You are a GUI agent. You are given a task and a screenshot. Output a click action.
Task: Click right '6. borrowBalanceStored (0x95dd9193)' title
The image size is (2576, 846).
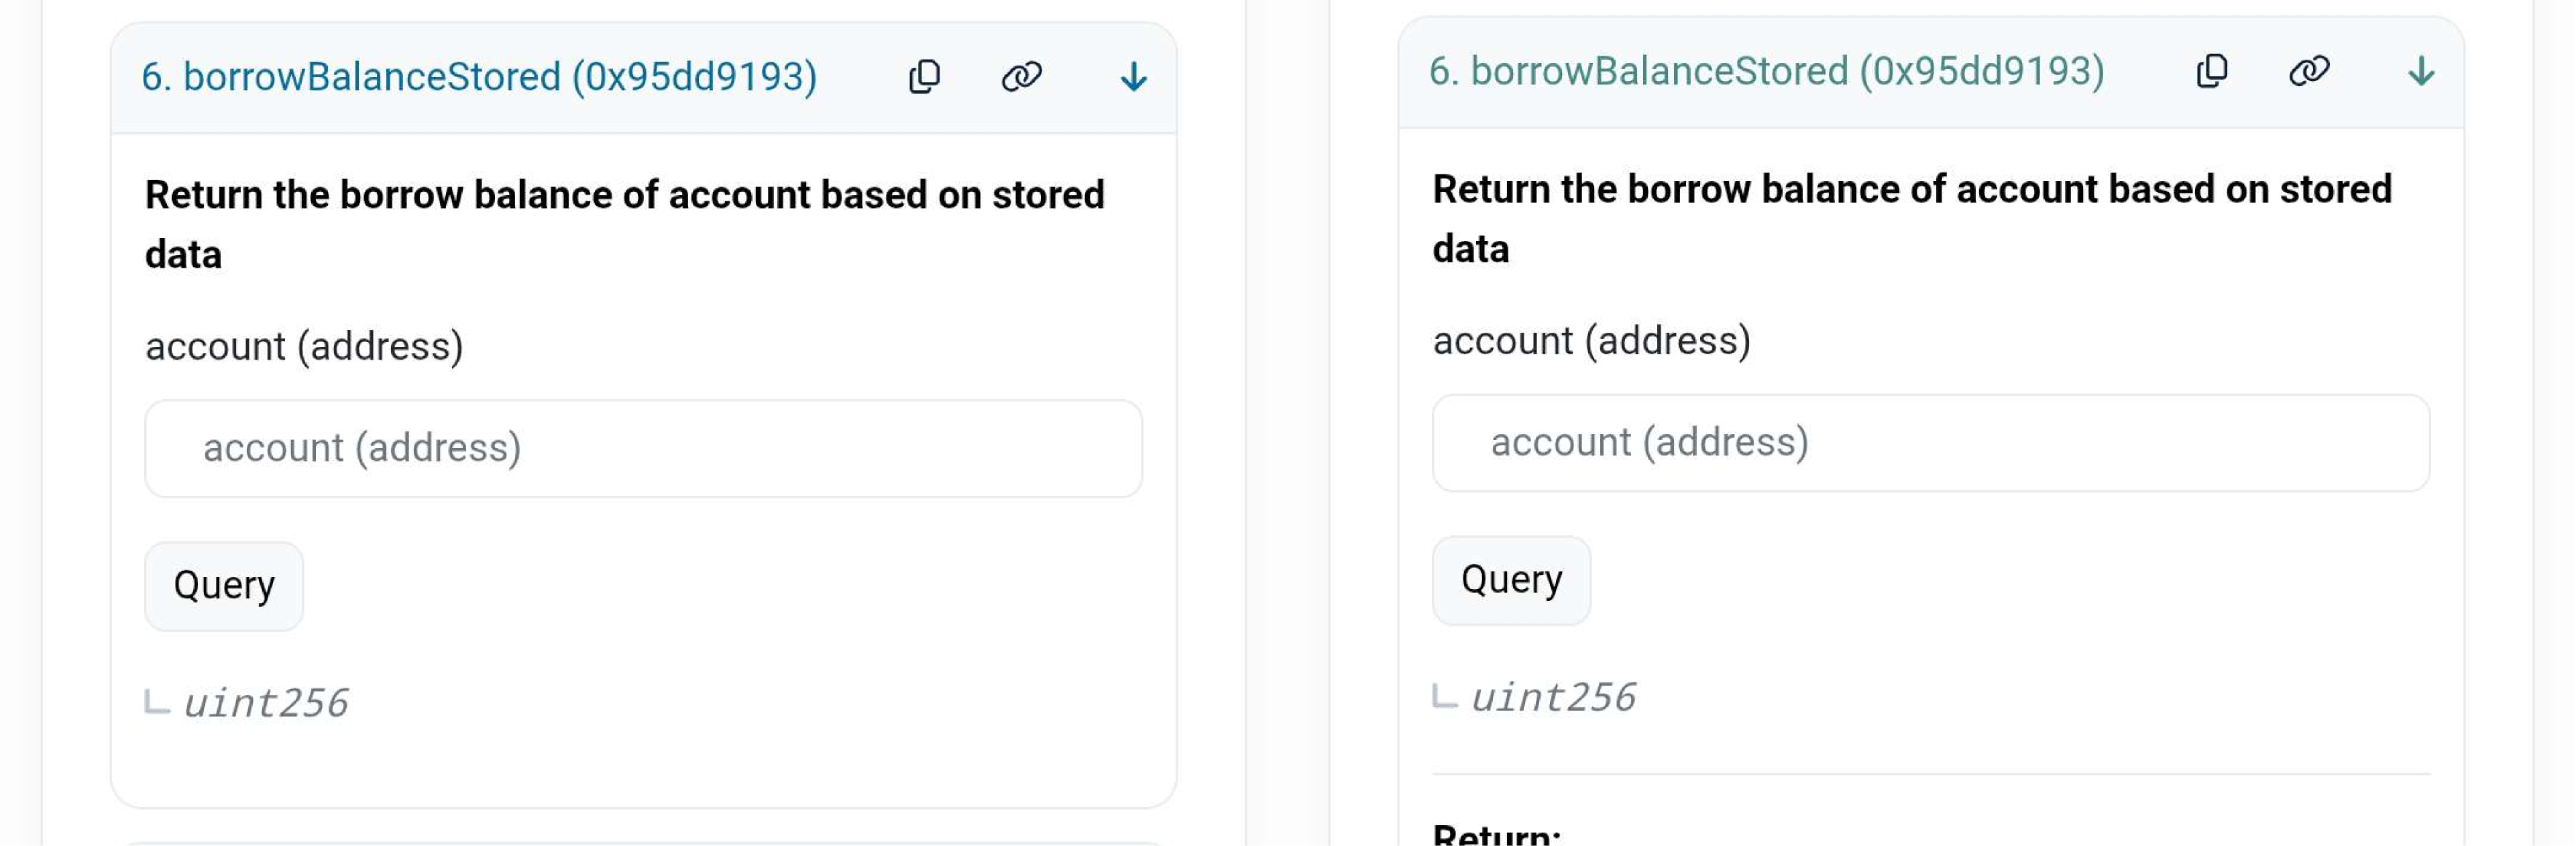1766,71
